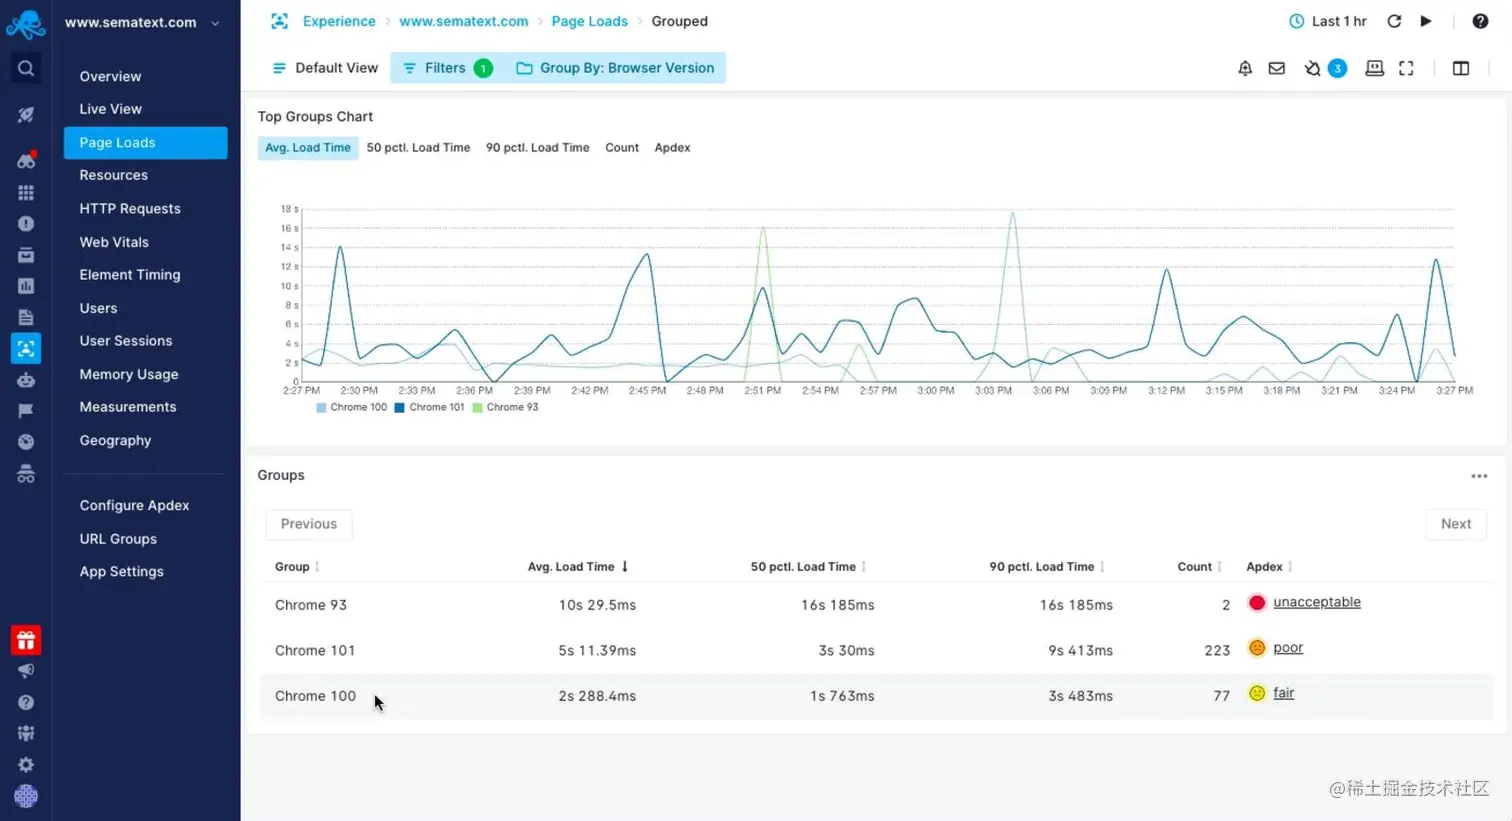Open the document logs icon in the sidebar

(26, 317)
